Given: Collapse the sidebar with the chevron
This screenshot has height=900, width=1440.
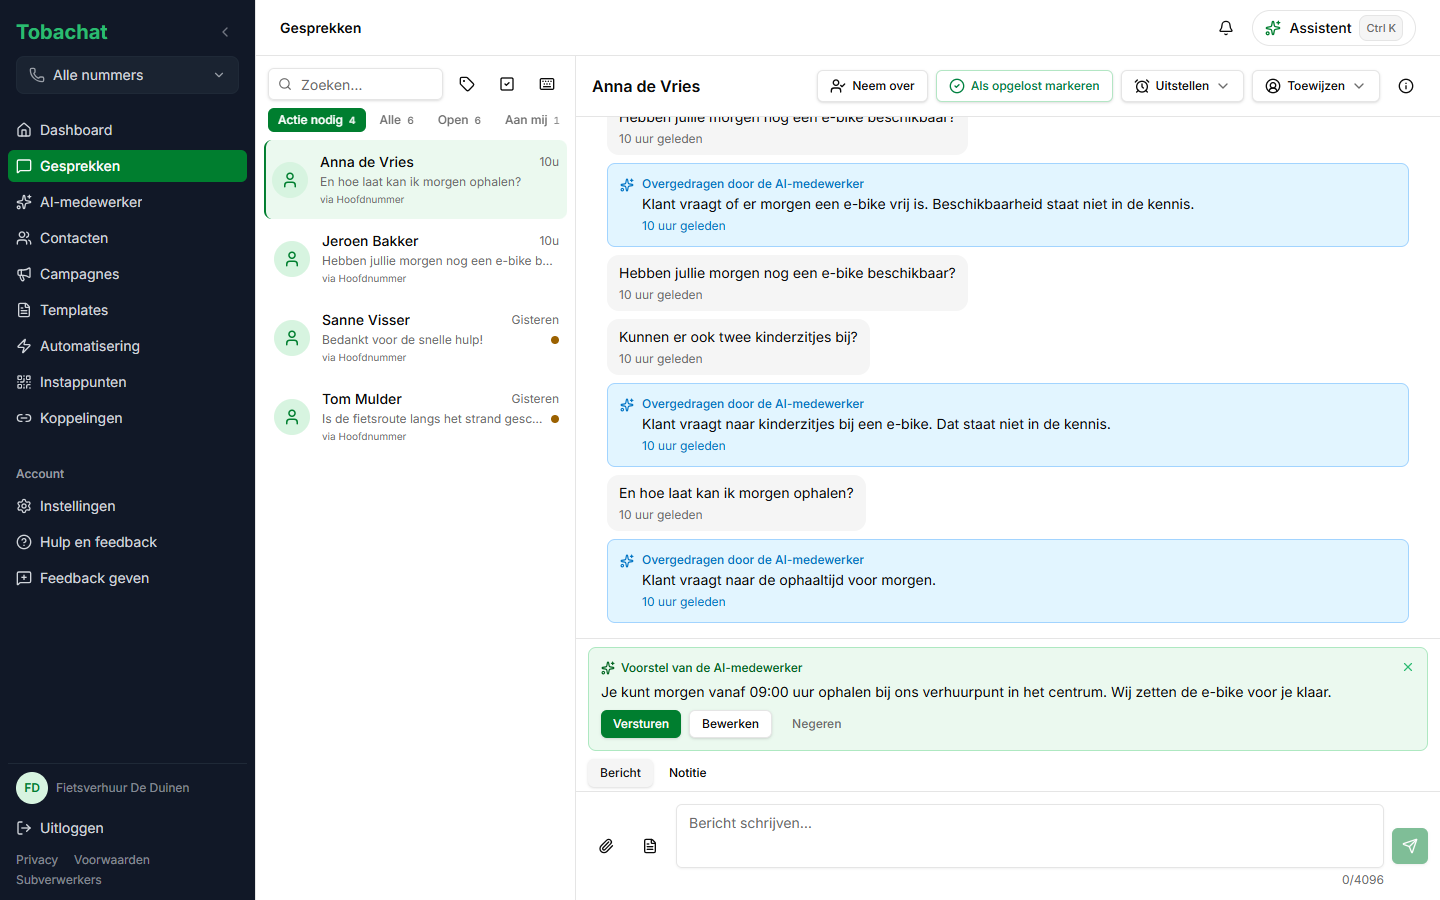Looking at the screenshot, I should coord(225,32).
